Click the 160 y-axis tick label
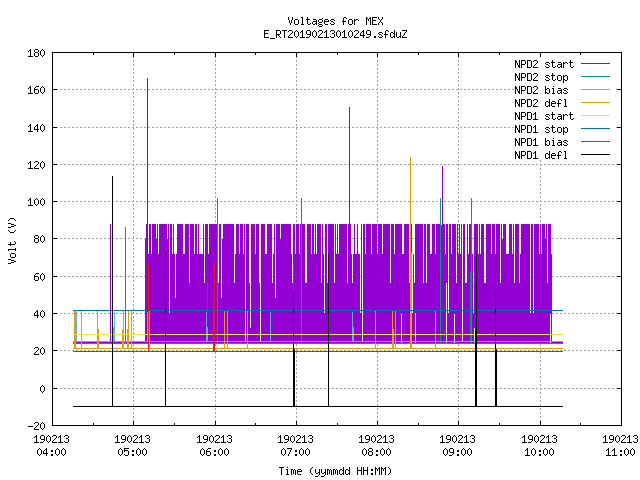 36,90
